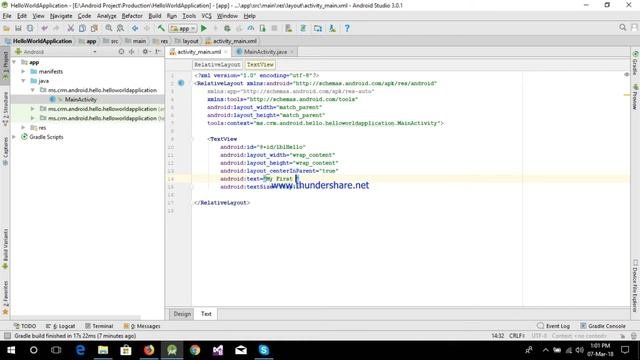Expand the res folder
Viewport: 640px width, 360px height.
pyautogui.click(x=24, y=128)
